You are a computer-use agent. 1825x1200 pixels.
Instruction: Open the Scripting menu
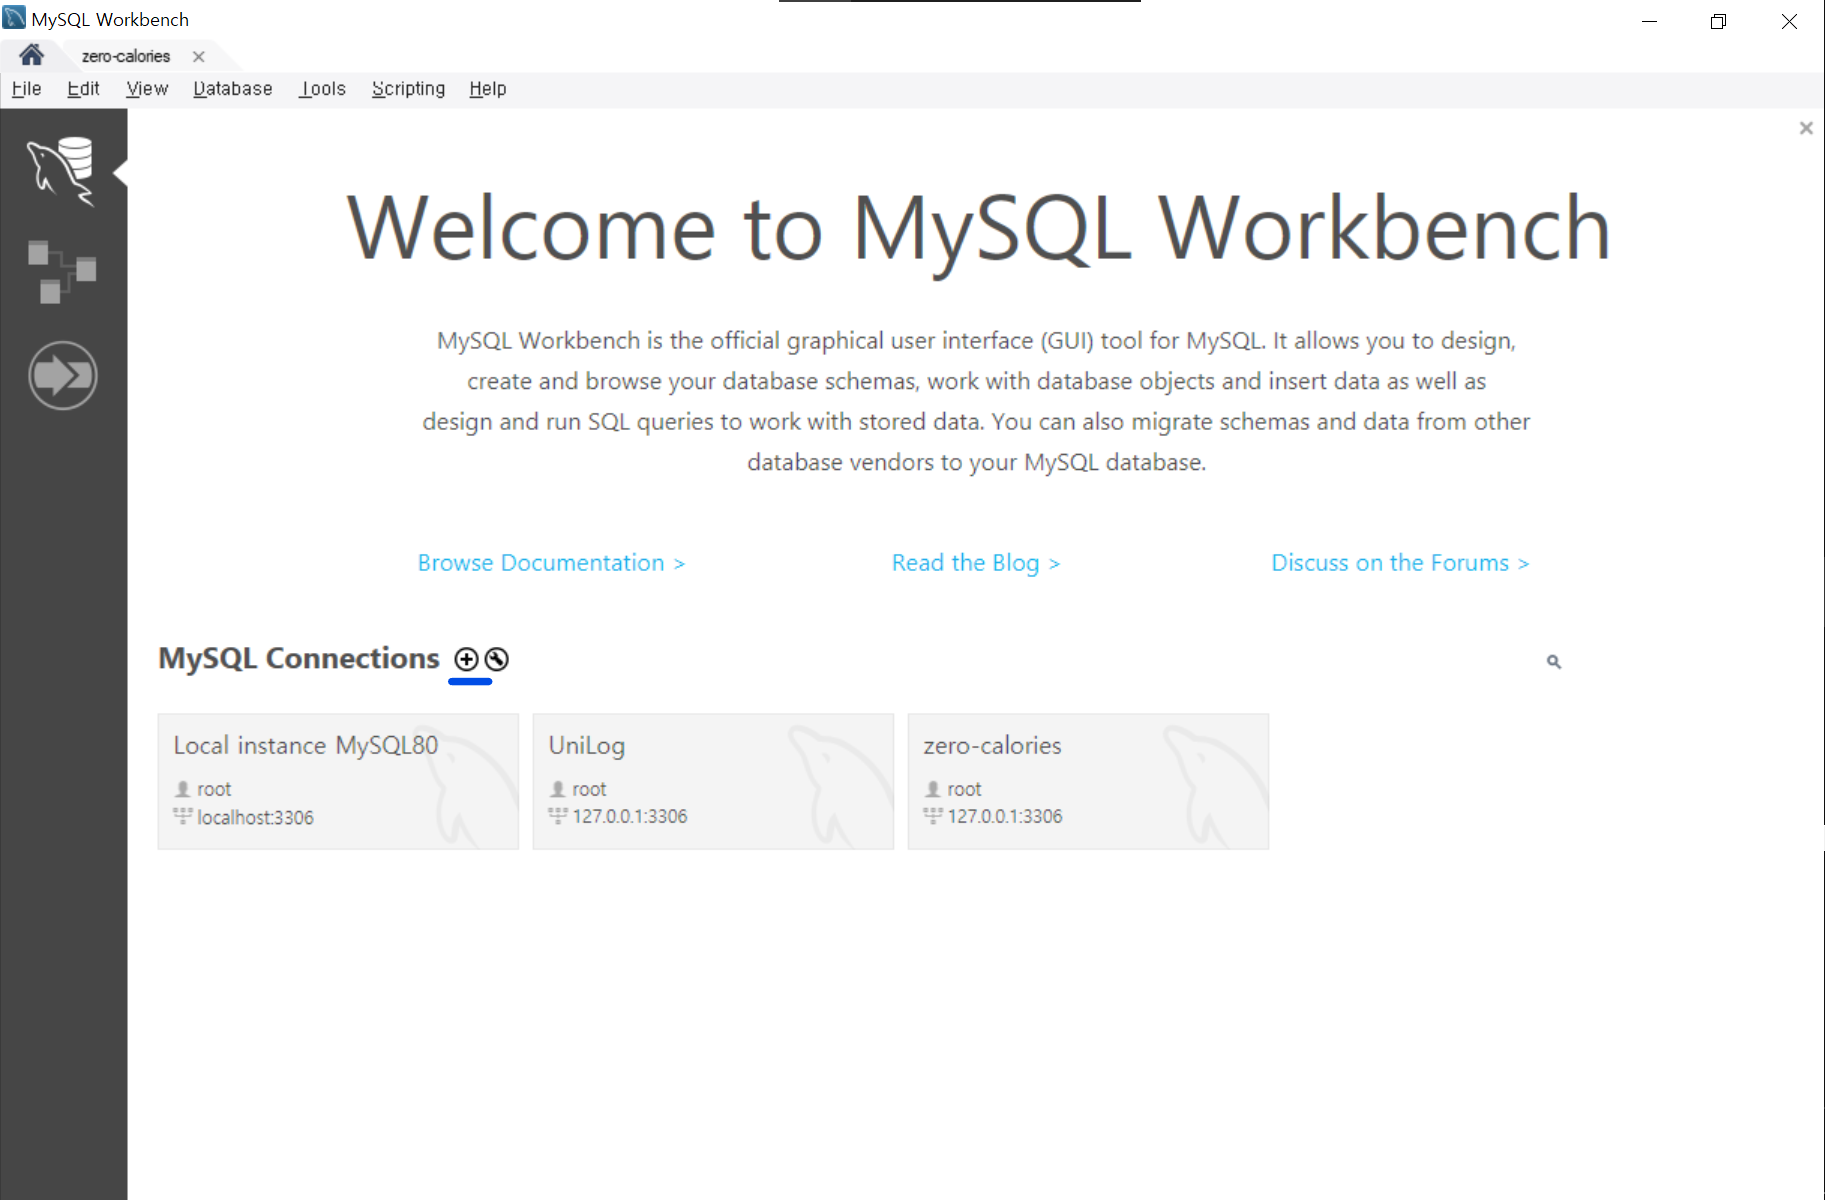pos(408,89)
